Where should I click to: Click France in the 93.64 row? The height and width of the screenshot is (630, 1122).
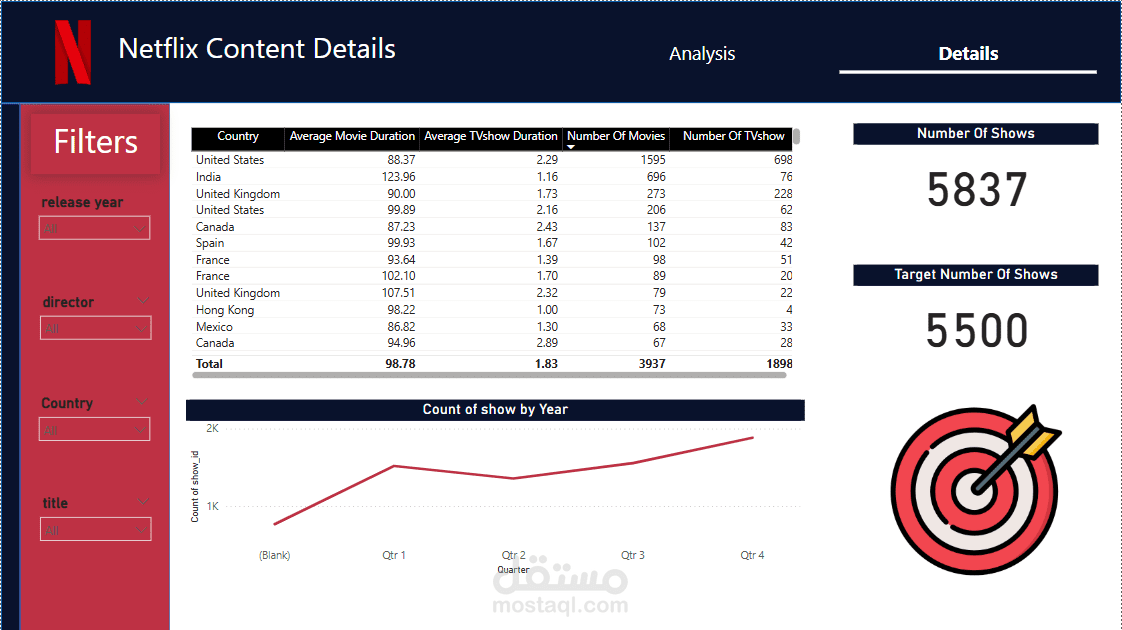pos(213,260)
